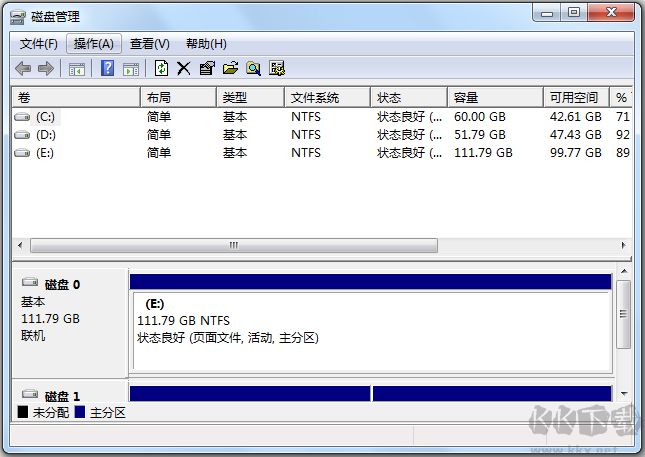Click the horizontal scrollbar right arrow
The width and height of the screenshot is (645, 457).
pyautogui.click(x=624, y=245)
